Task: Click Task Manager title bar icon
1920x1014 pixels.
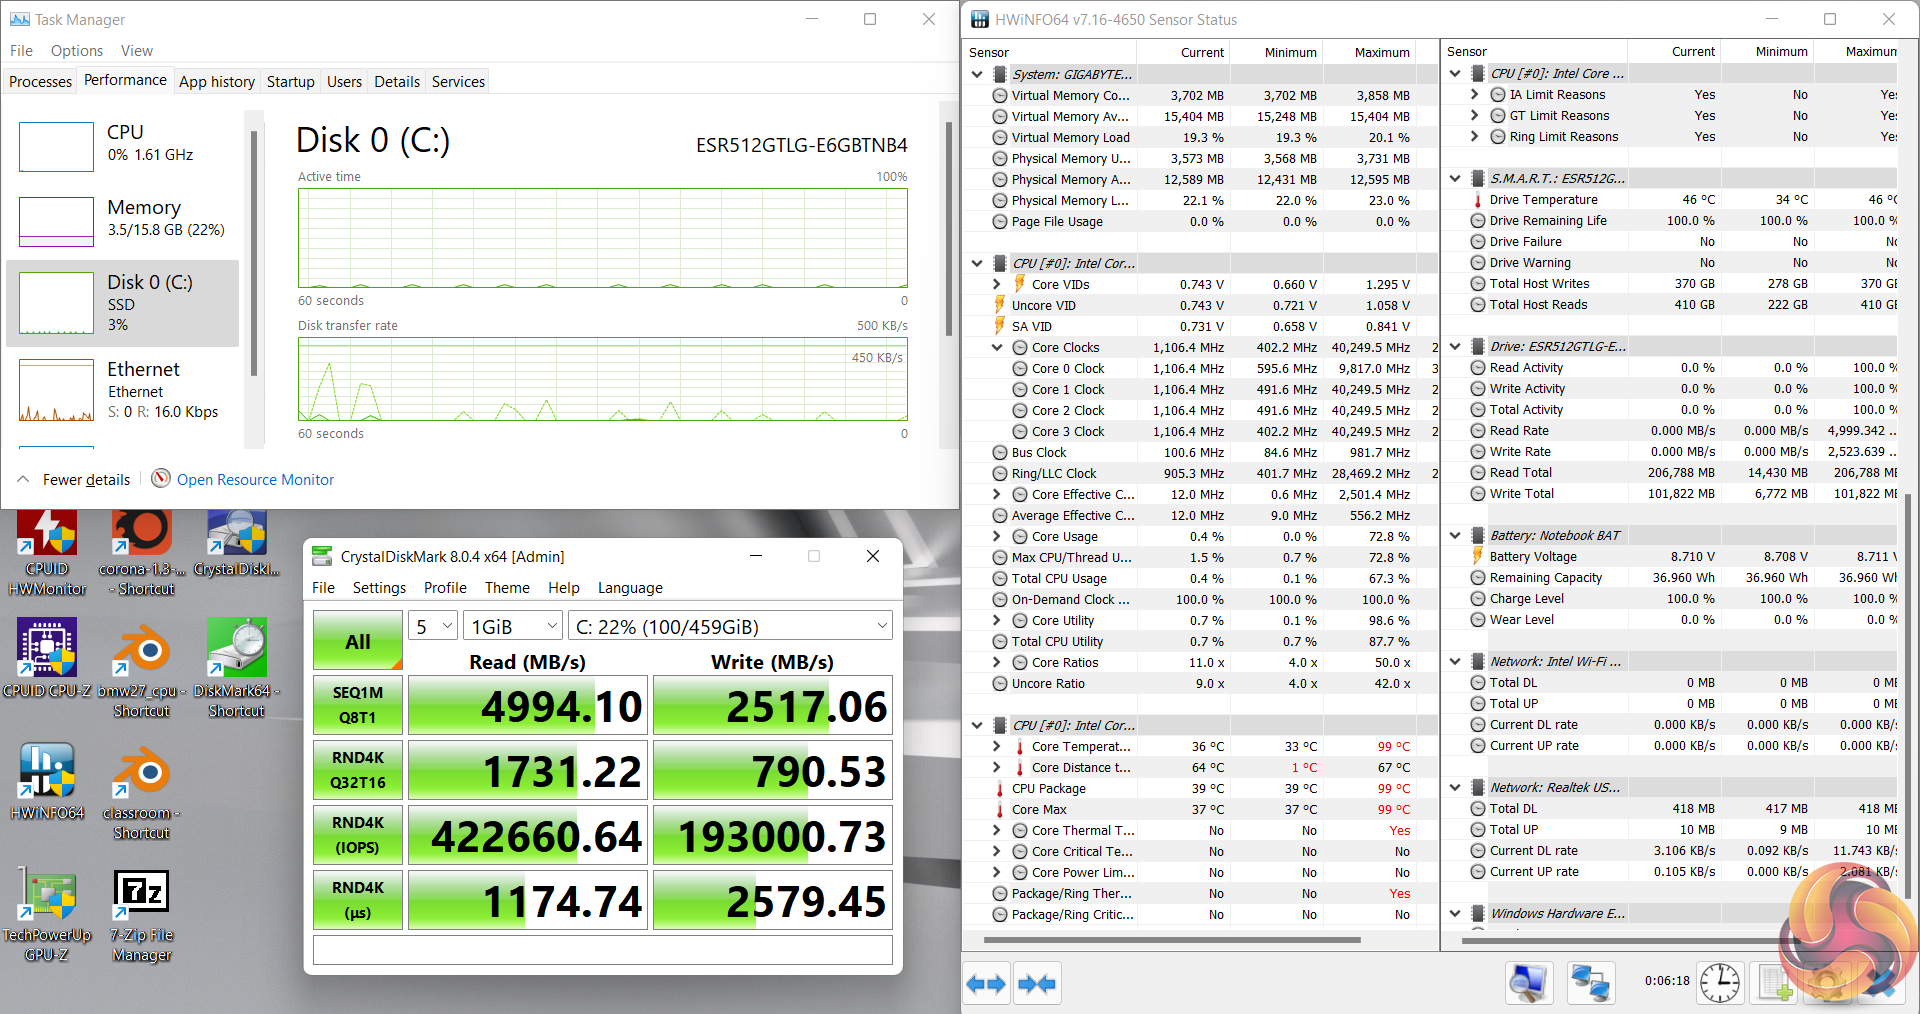Action: [x=19, y=19]
